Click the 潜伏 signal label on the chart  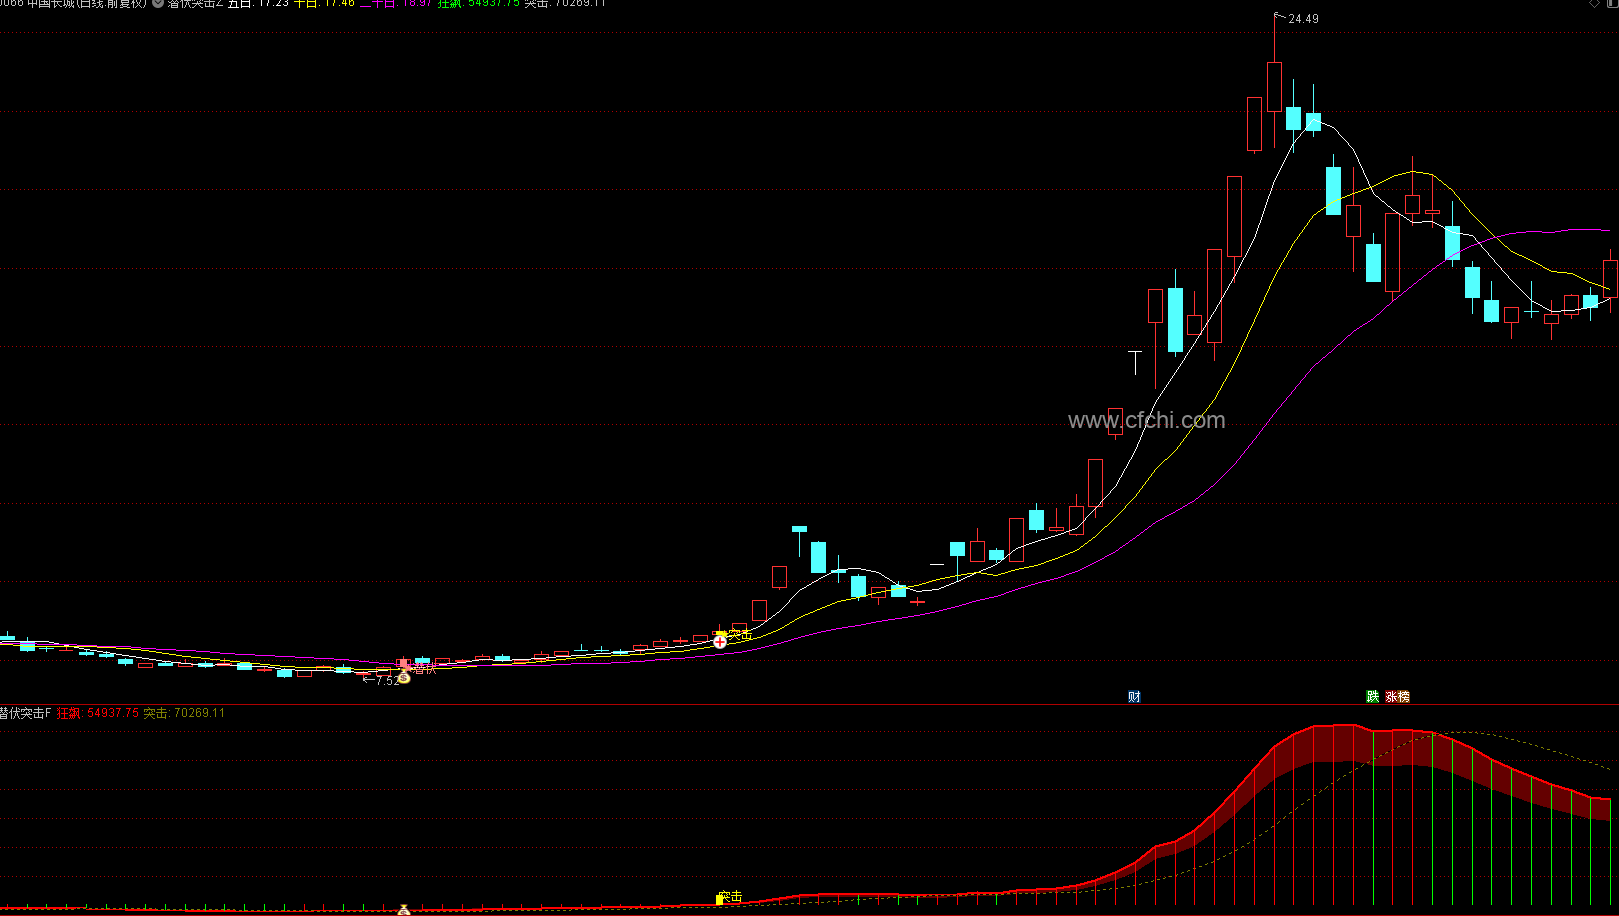424,668
